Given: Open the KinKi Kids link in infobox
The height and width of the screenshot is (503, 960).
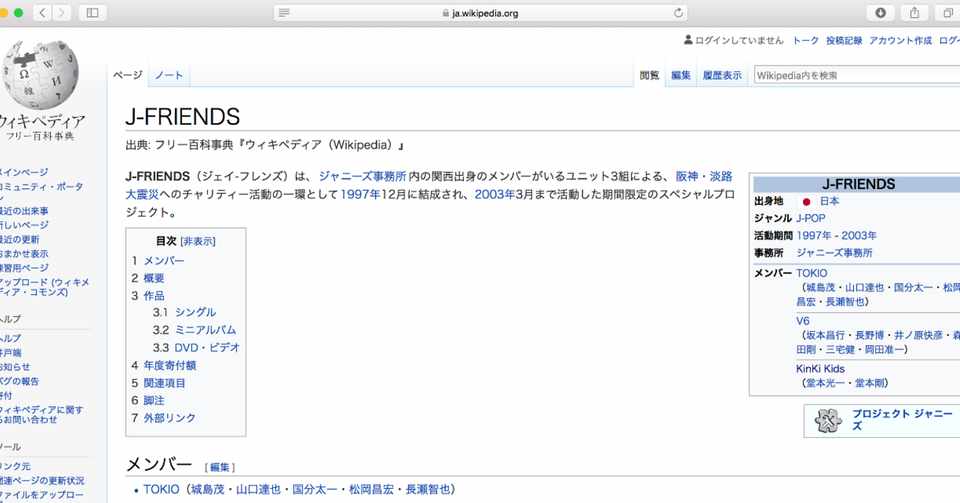Looking at the screenshot, I should (820, 368).
